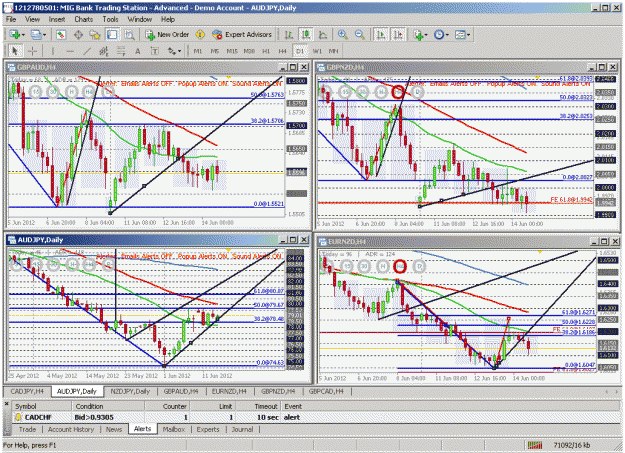Show the Market Watch window
Viewport: 625px width, 453px height.
61,35
